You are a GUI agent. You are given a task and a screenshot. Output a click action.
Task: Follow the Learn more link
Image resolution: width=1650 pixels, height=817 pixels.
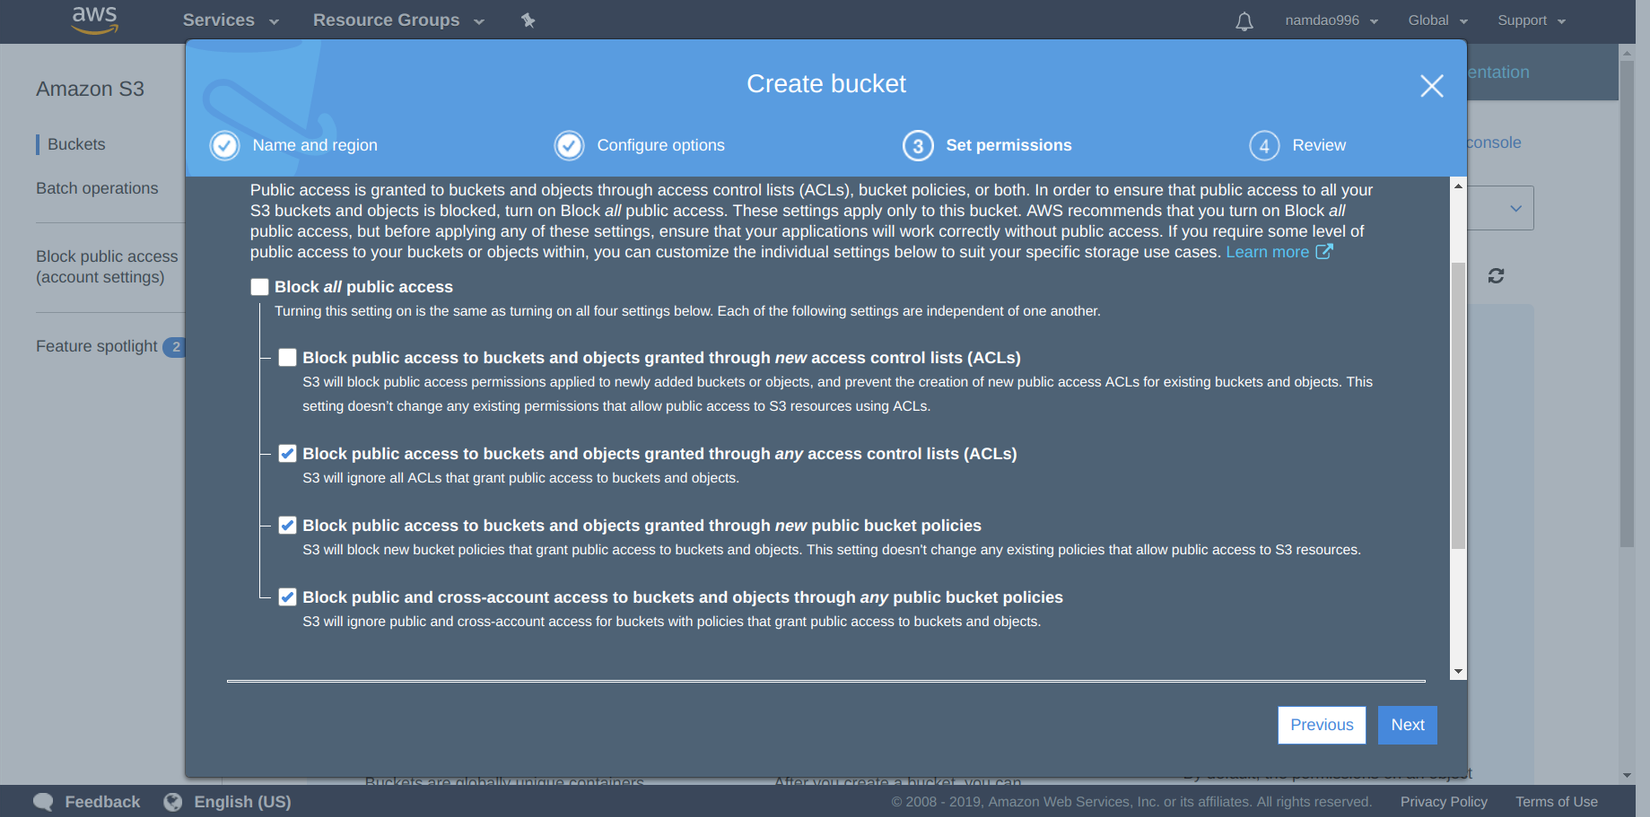coord(1267,252)
